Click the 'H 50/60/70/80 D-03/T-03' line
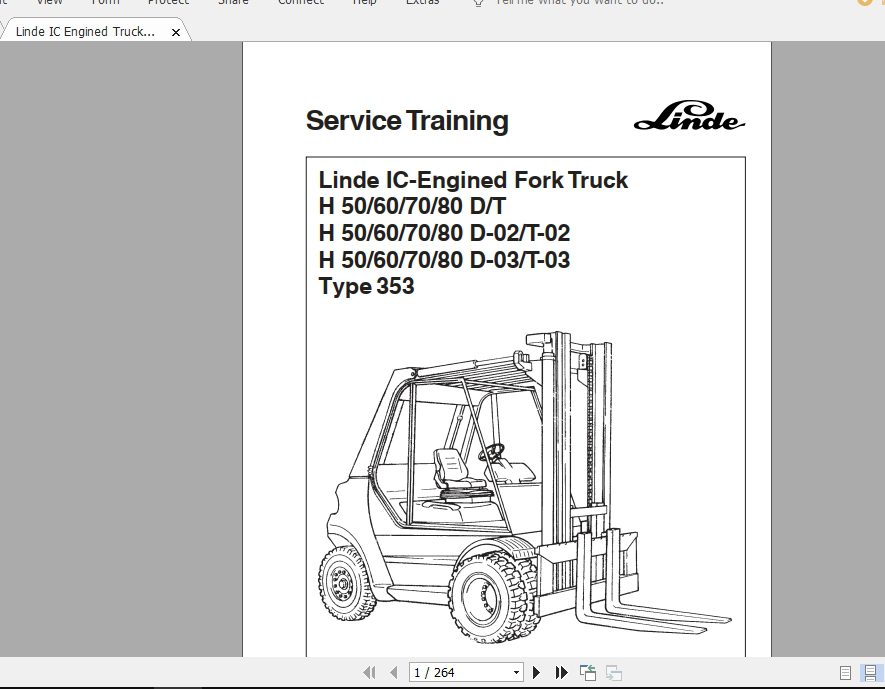Screen dimensions: 885x689 (444, 260)
